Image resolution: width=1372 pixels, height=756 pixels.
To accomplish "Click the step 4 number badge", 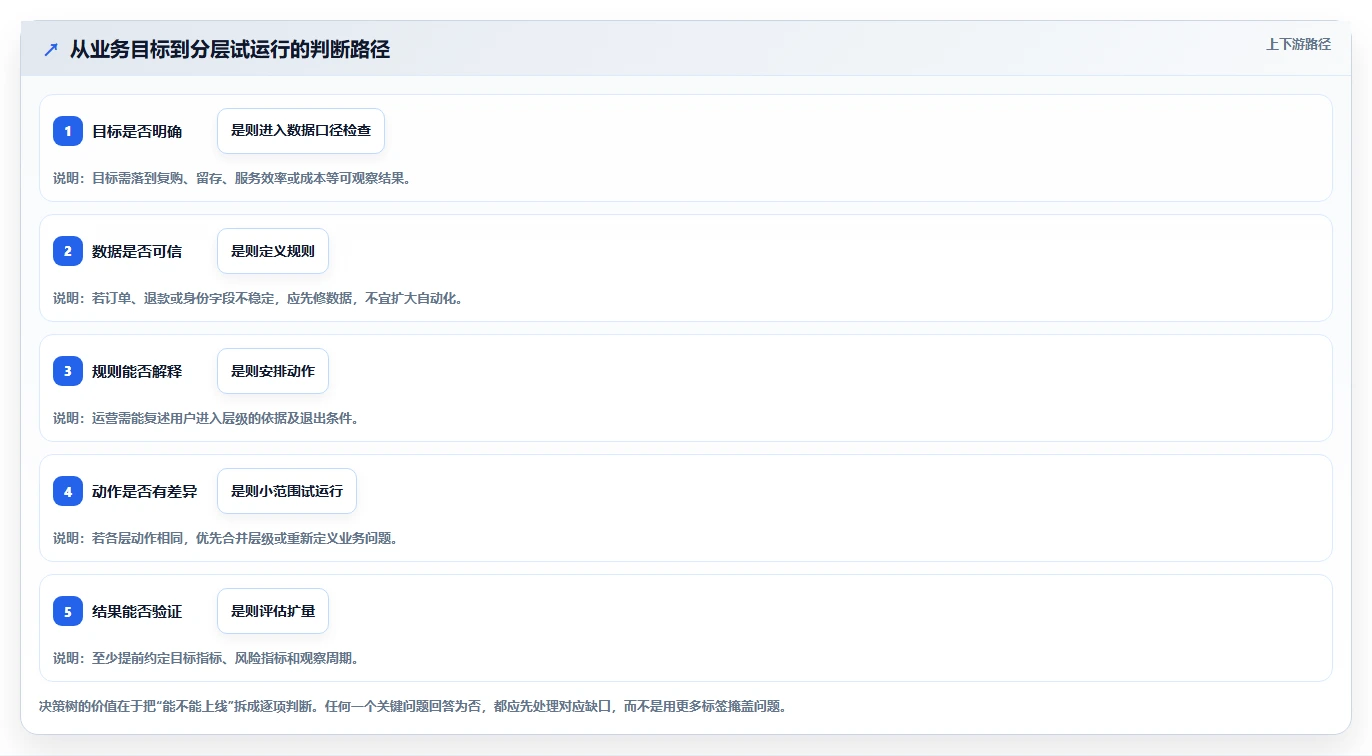I will click(68, 491).
